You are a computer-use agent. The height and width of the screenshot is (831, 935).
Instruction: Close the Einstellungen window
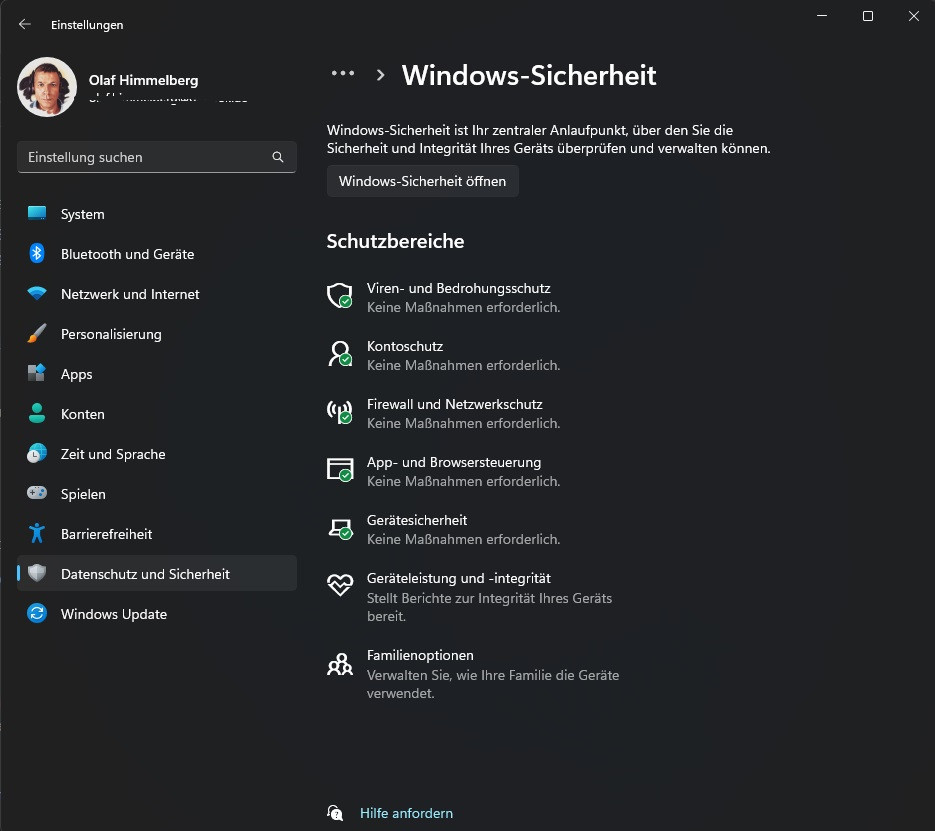click(914, 16)
